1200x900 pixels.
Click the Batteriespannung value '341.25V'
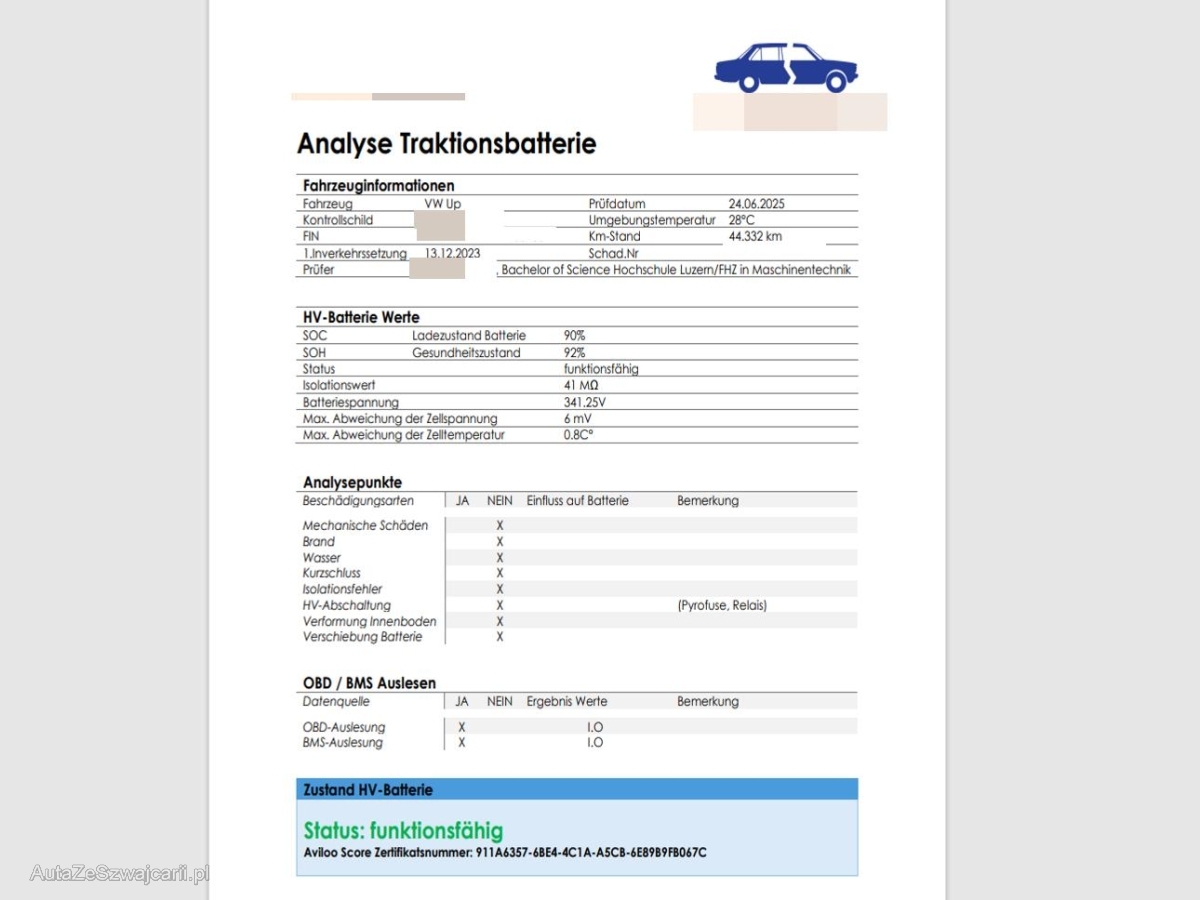coord(585,402)
